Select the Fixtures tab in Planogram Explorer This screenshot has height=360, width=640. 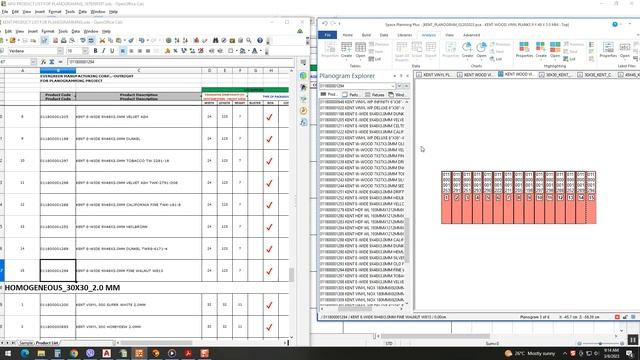(x=375, y=95)
